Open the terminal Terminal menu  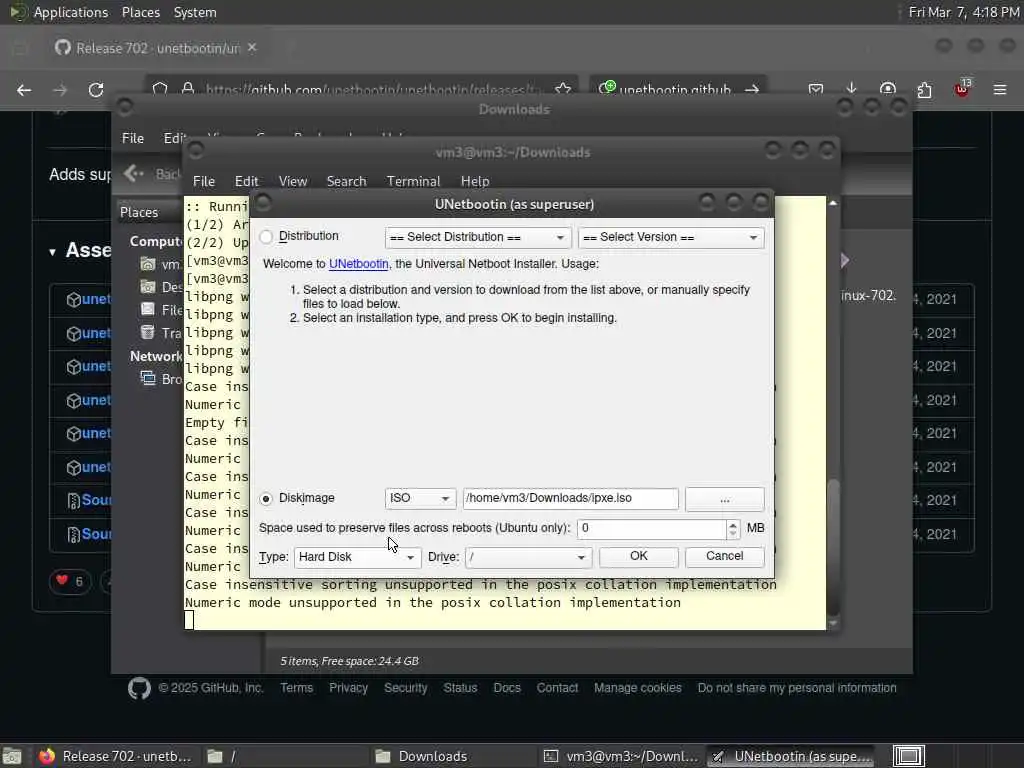pyautogui.click(x=413, y=181)
